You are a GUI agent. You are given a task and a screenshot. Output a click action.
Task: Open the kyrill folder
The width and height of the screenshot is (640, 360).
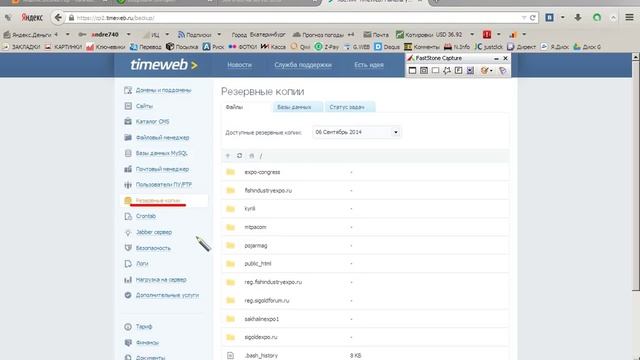tap(250, 209)
